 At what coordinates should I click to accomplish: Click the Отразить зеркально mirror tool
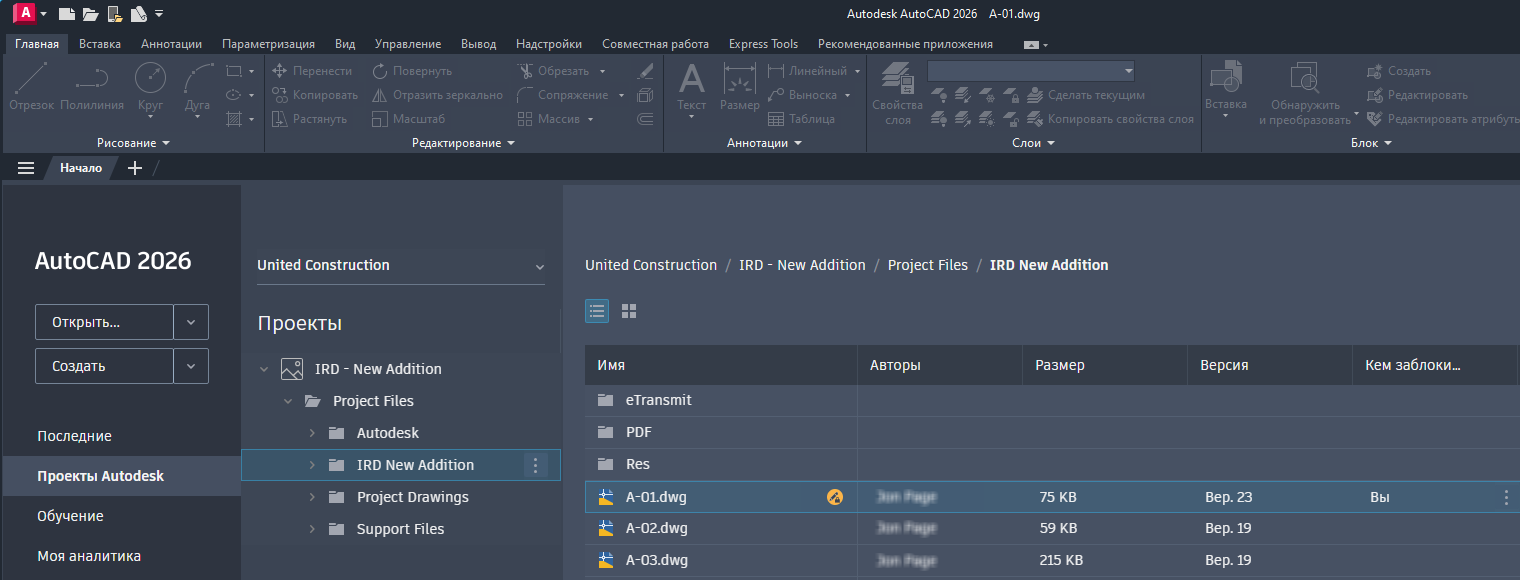coord(437,95)
